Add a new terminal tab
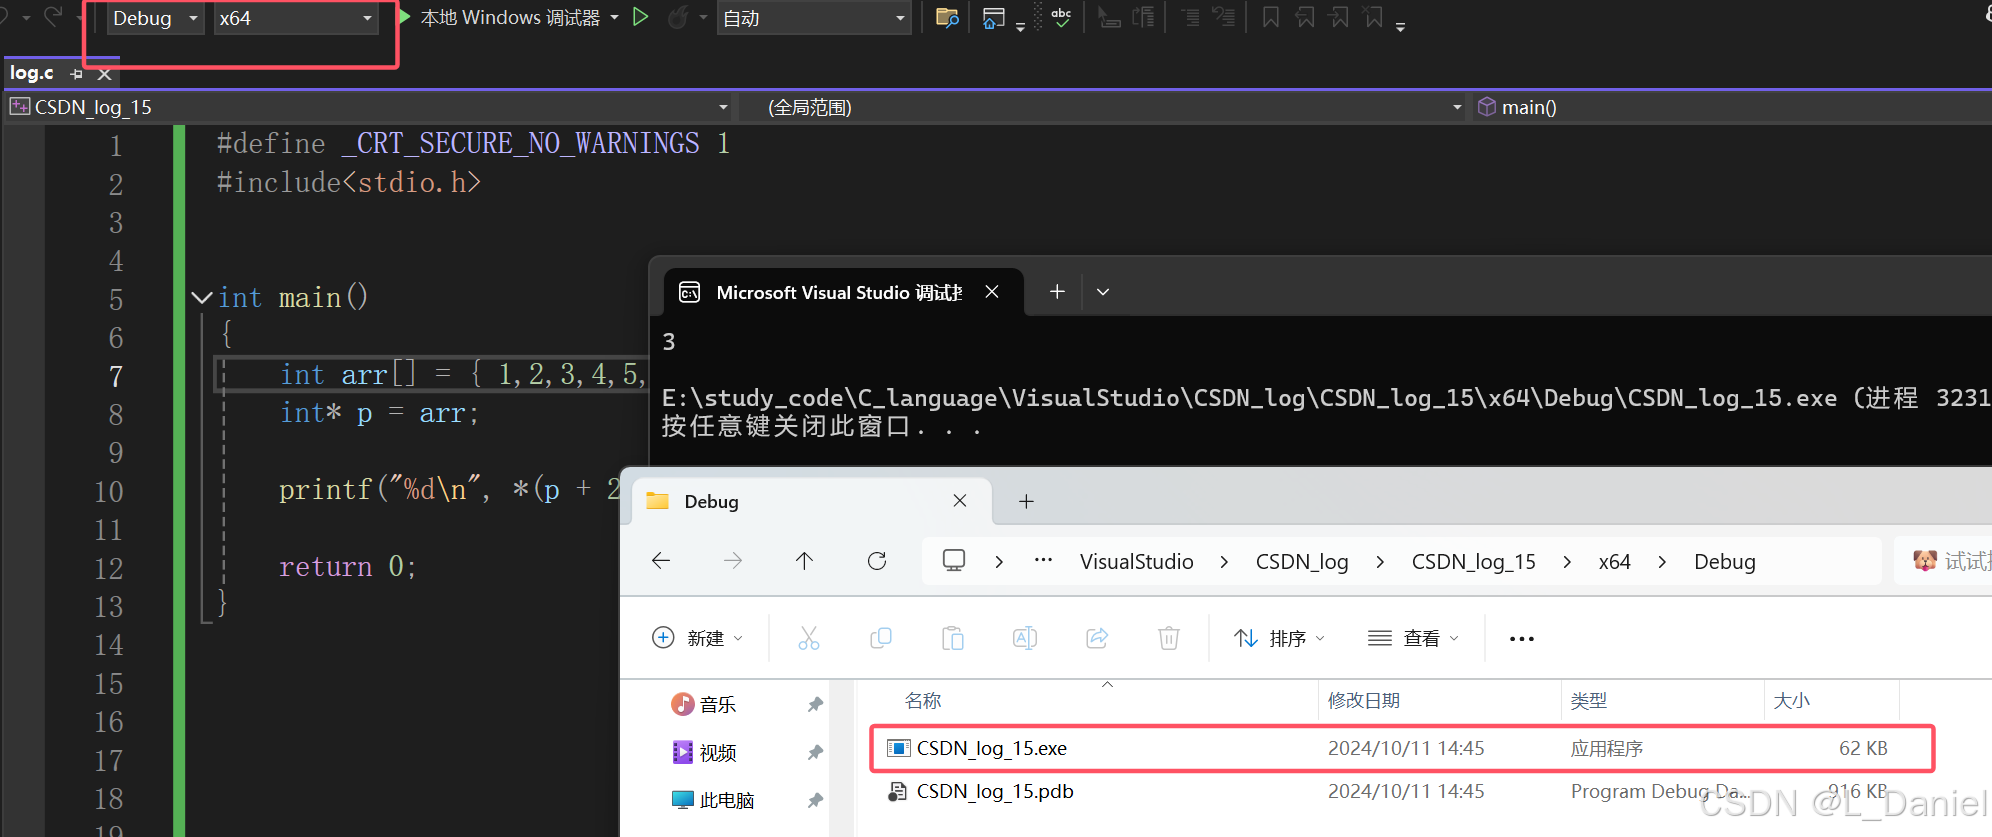This screenshot has width=1992, height=837. click(1057, 292)
